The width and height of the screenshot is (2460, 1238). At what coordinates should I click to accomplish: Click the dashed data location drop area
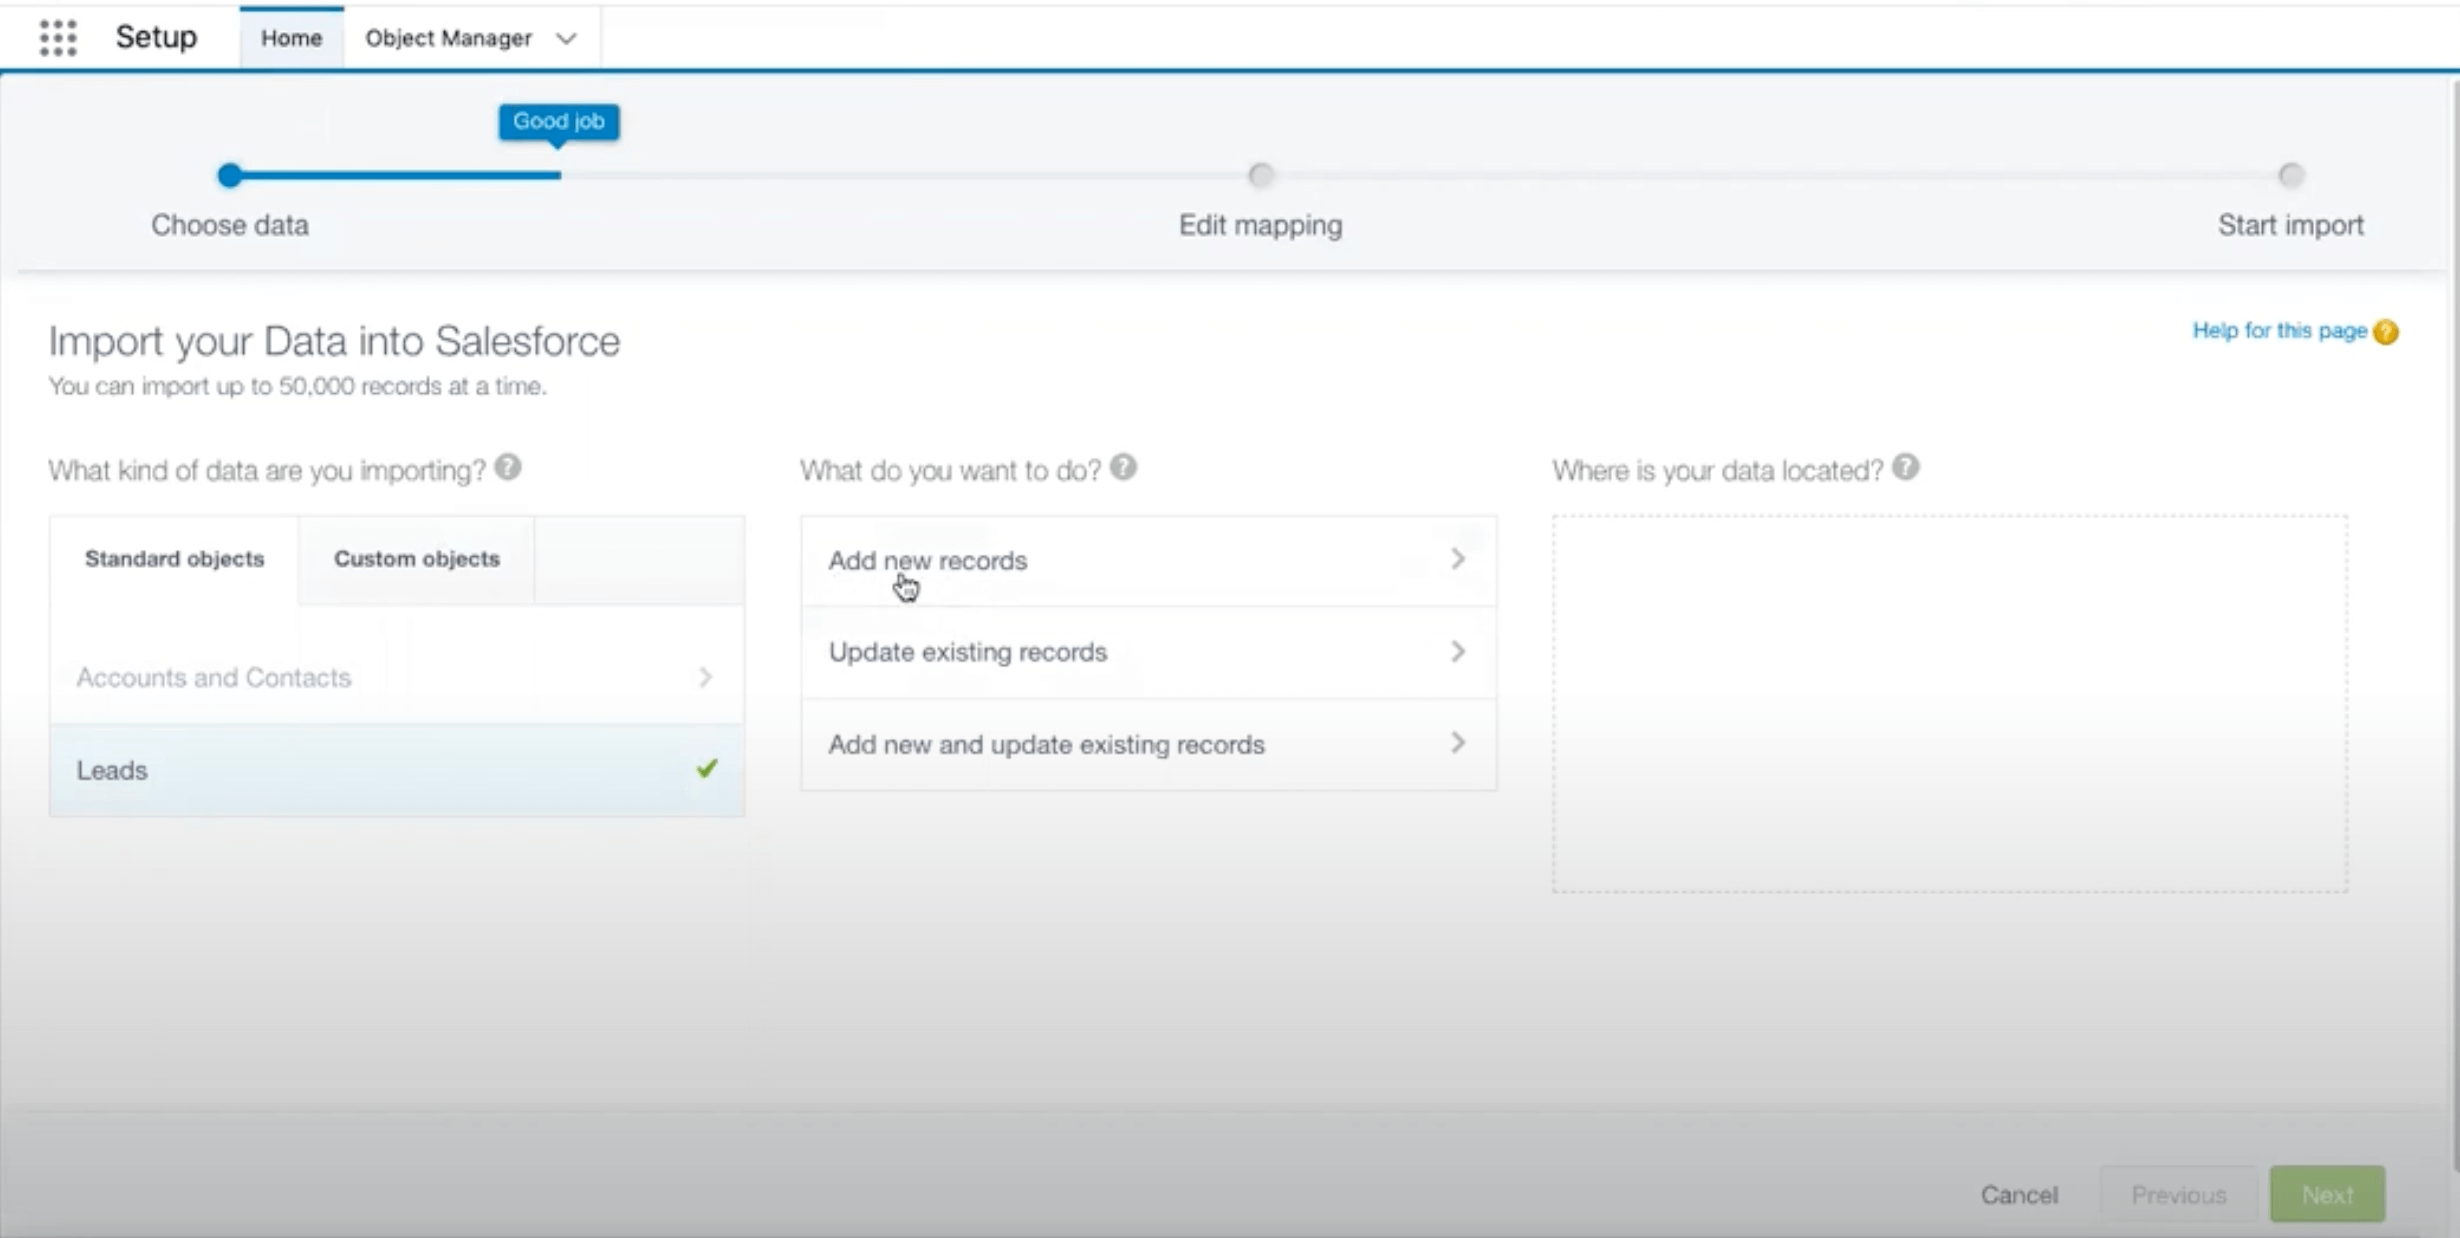pyautogui.click(x=1949, y=704)
